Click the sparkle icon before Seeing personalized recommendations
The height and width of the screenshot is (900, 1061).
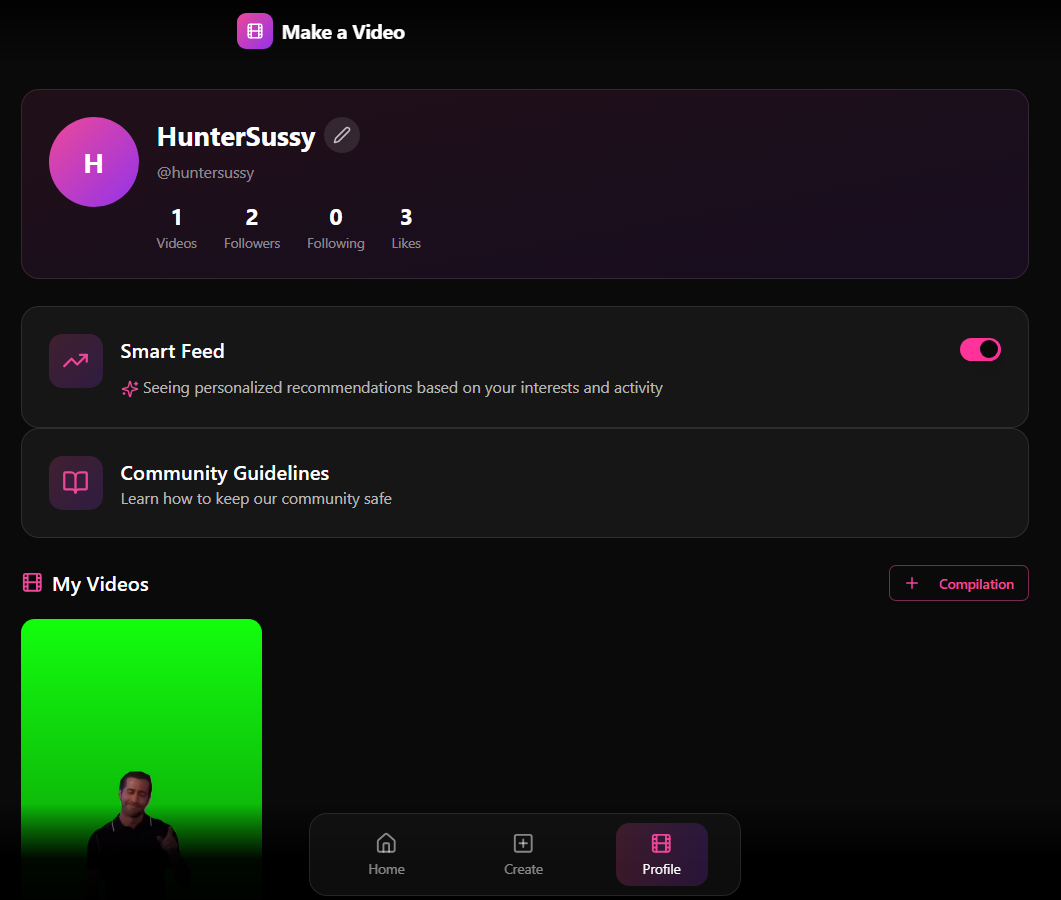tap(130, 388)
